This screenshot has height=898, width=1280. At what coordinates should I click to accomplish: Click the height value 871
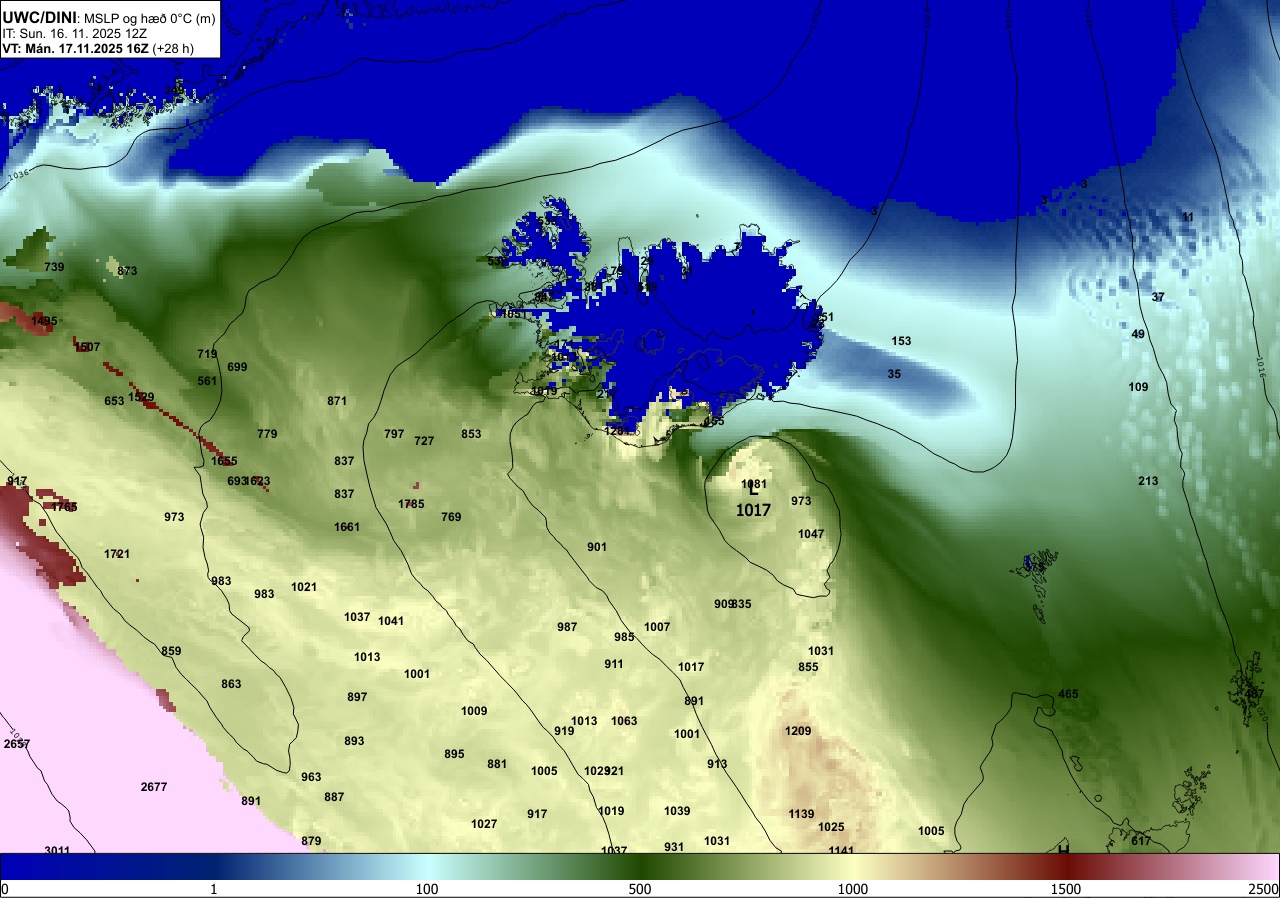(337, 401)
